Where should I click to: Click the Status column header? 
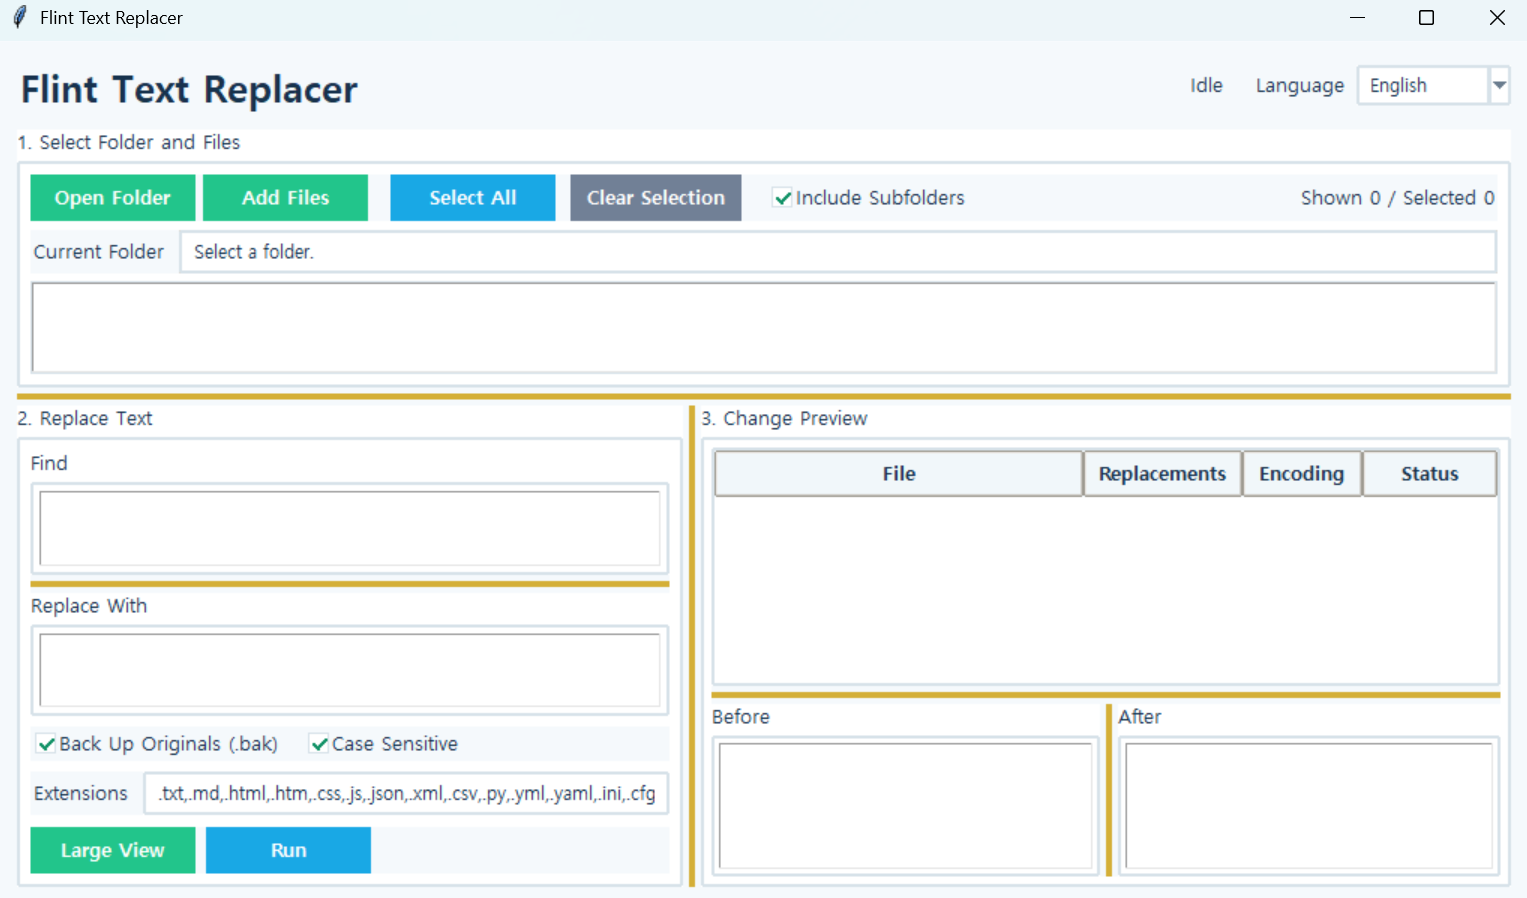pyautogui.click(x=1429, y=474)
